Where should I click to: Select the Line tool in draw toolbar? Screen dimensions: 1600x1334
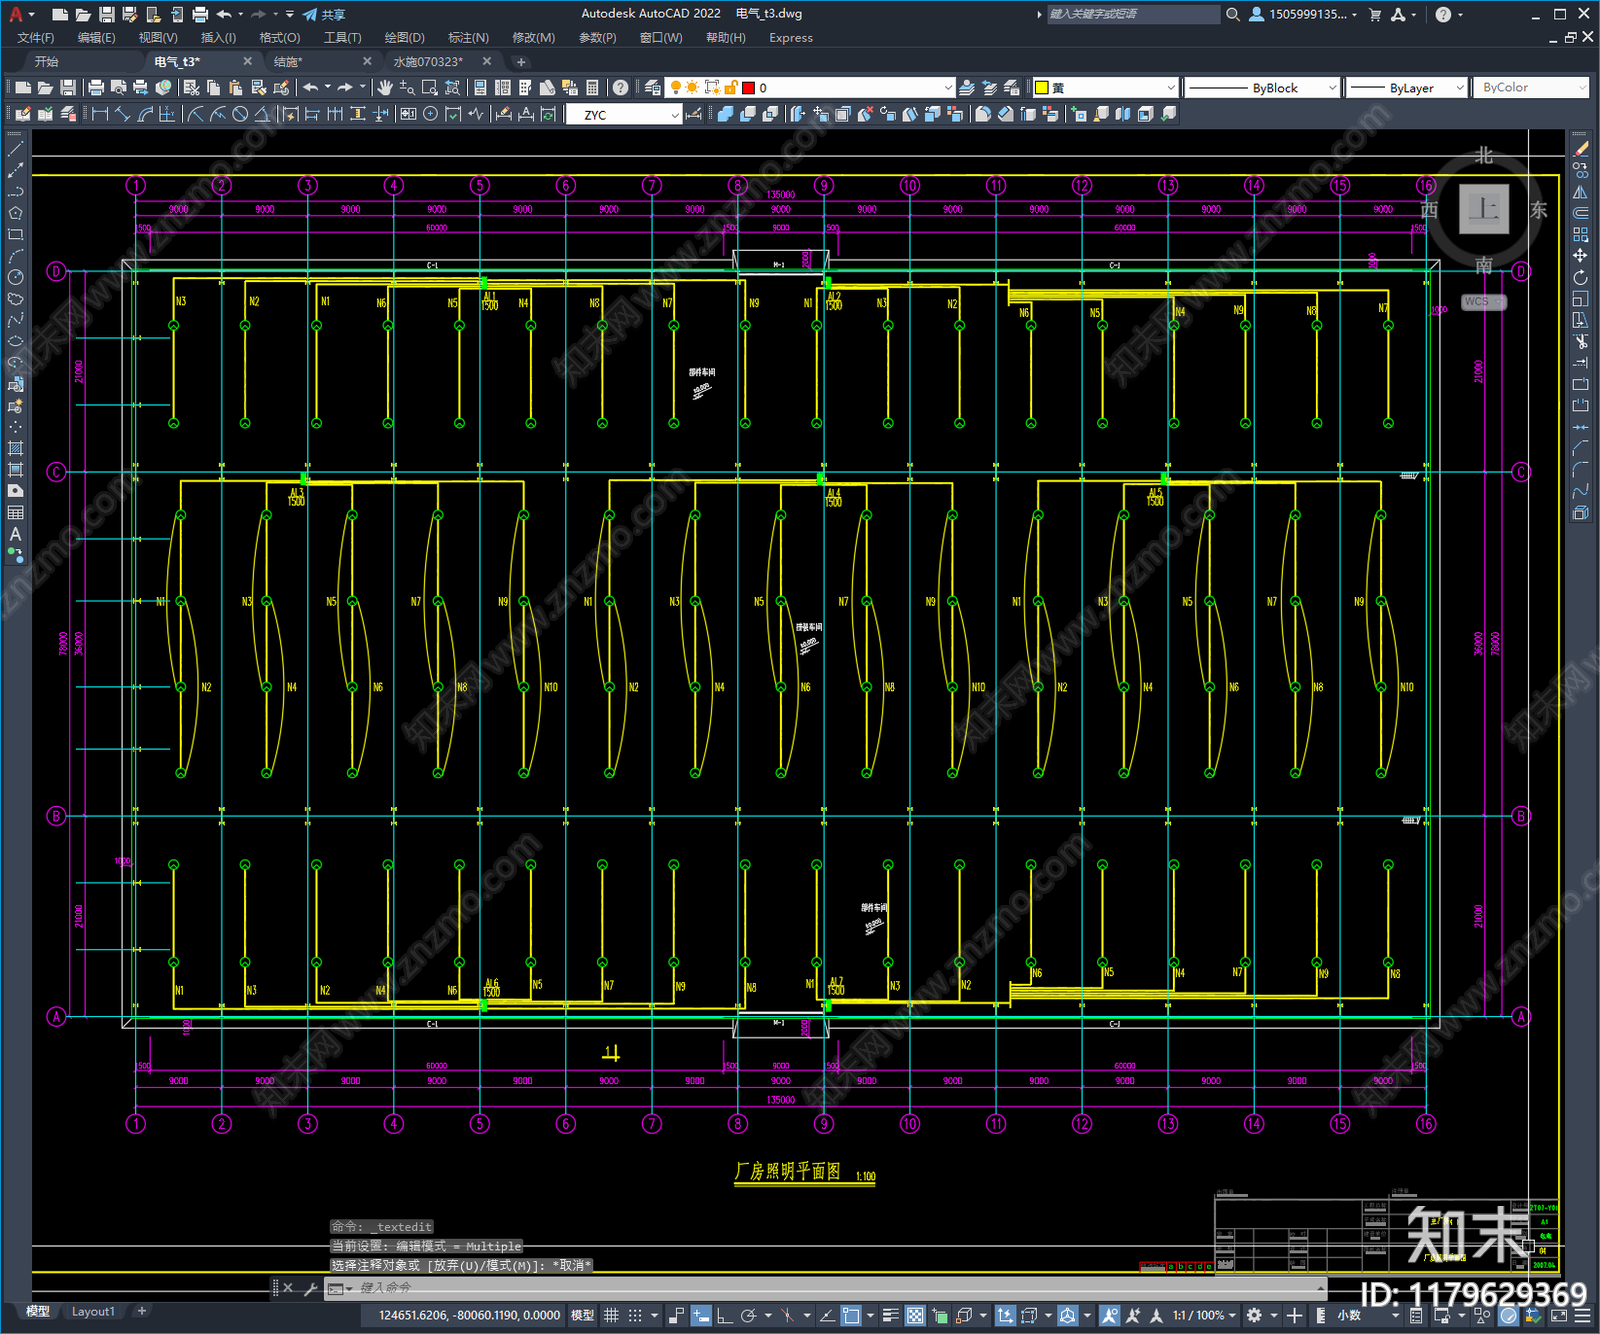pyautogui.click(x=15, y=149)
